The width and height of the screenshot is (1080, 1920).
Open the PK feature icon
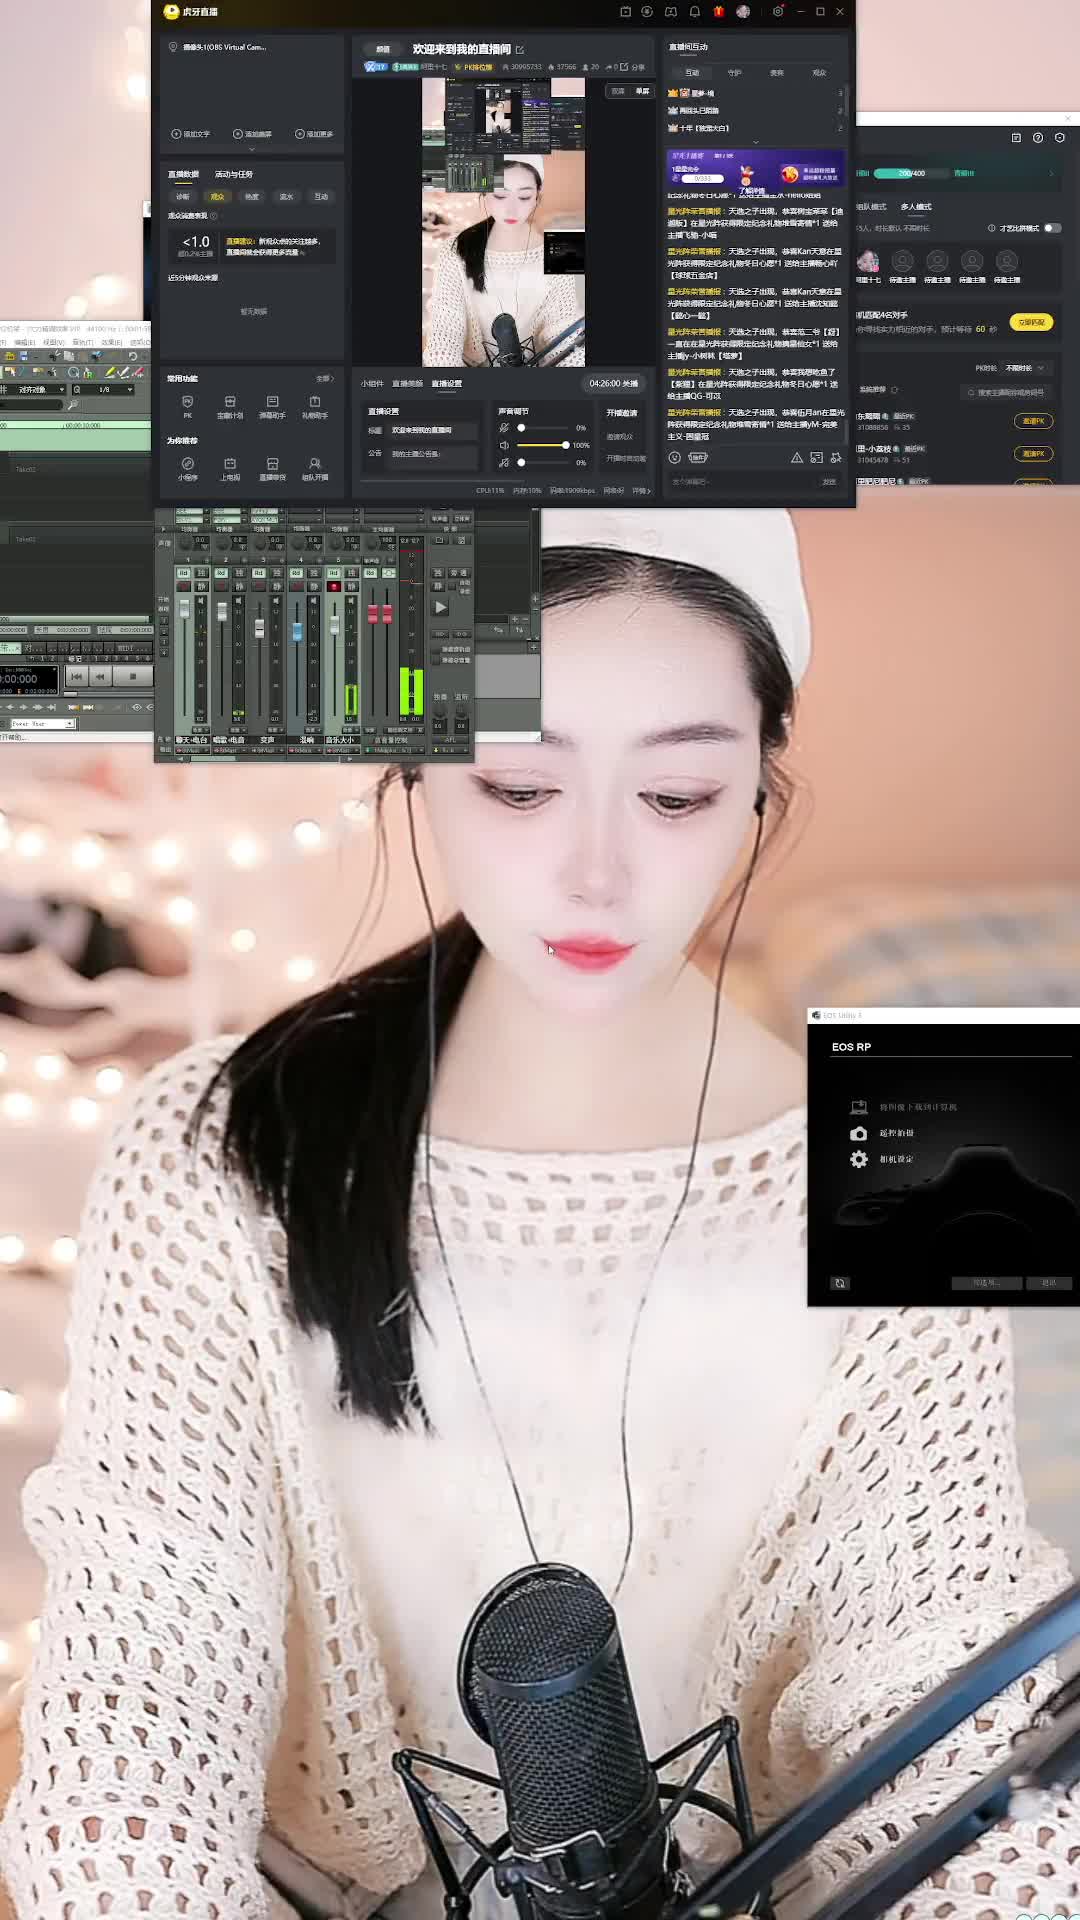coord(187,403)
